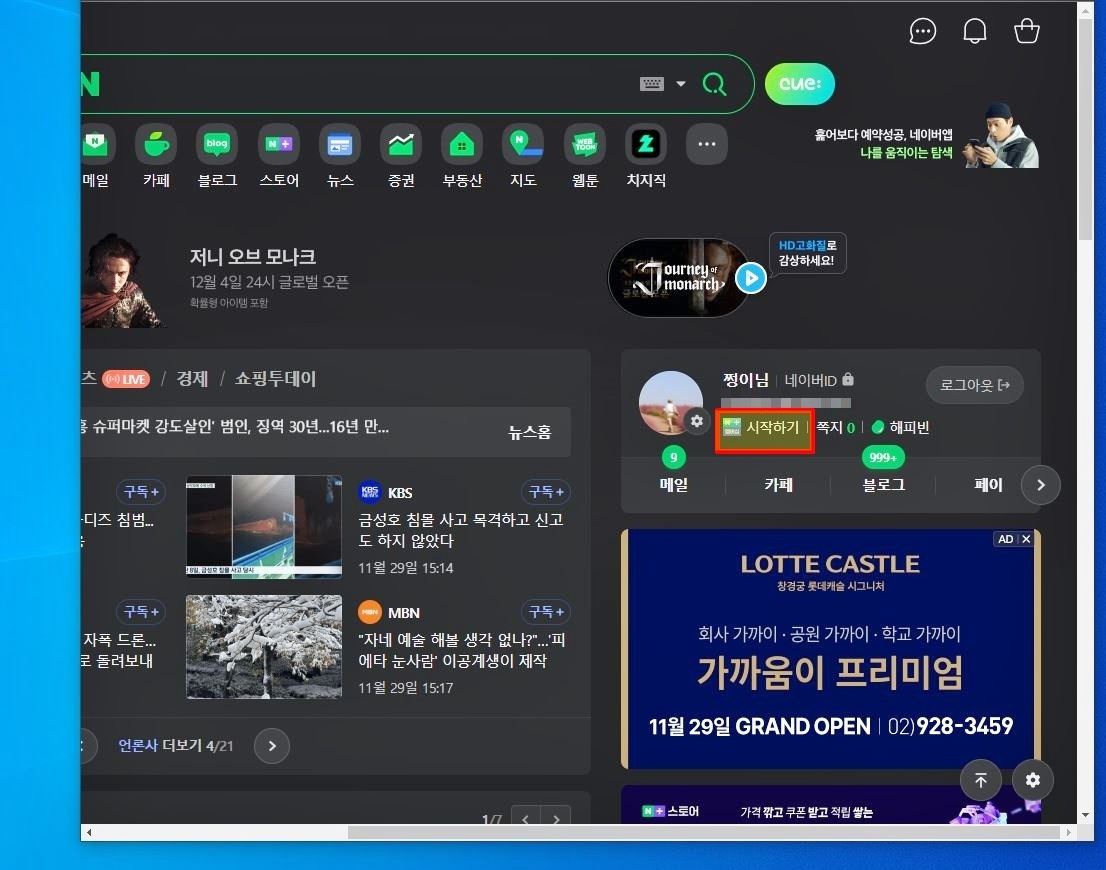The image size is (1106, 870).
Task: Expand more services with the three-dots icon
Action: (707, 144)
